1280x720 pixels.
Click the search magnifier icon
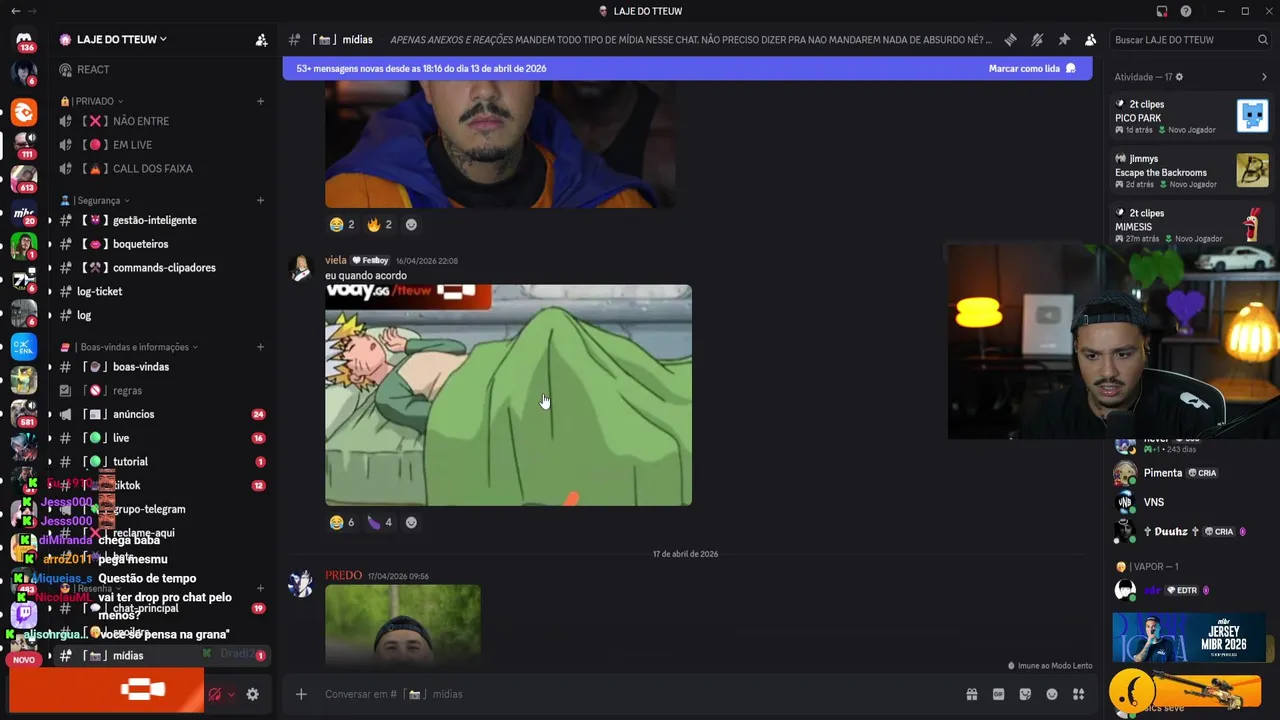(x=1263, y=40)
